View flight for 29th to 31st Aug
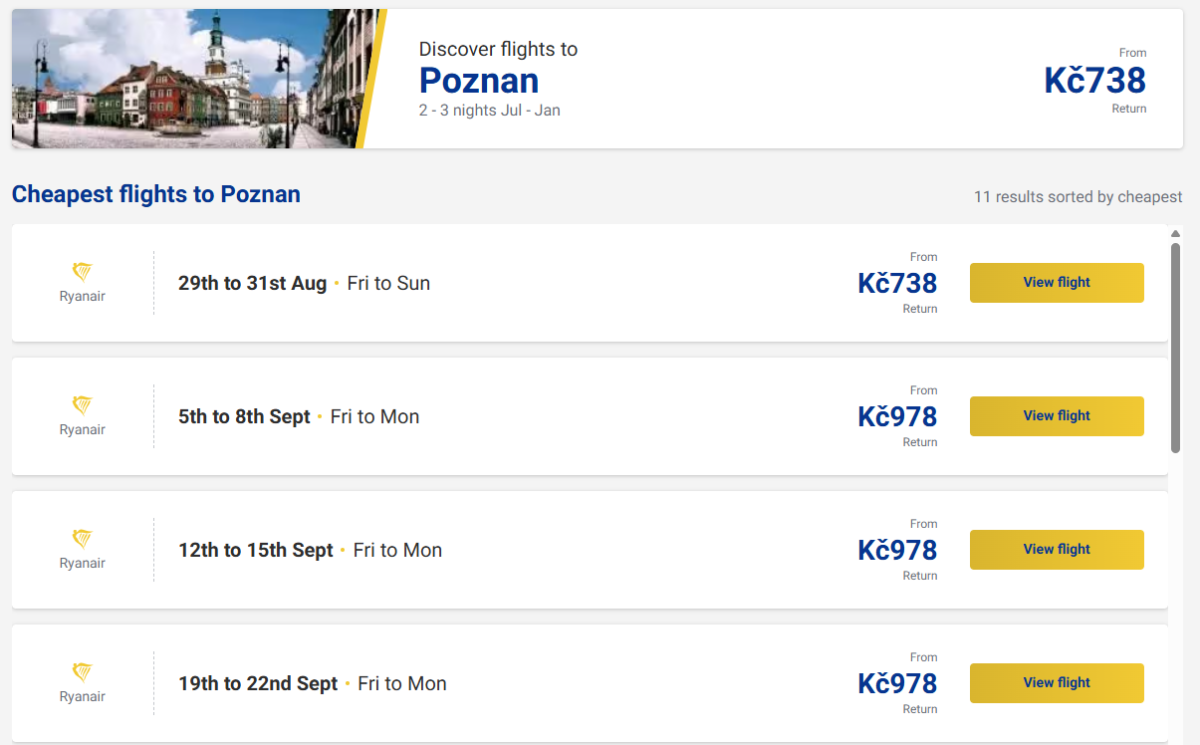The height and width of the screenshot is (745, 1200). click(1056, 282)
